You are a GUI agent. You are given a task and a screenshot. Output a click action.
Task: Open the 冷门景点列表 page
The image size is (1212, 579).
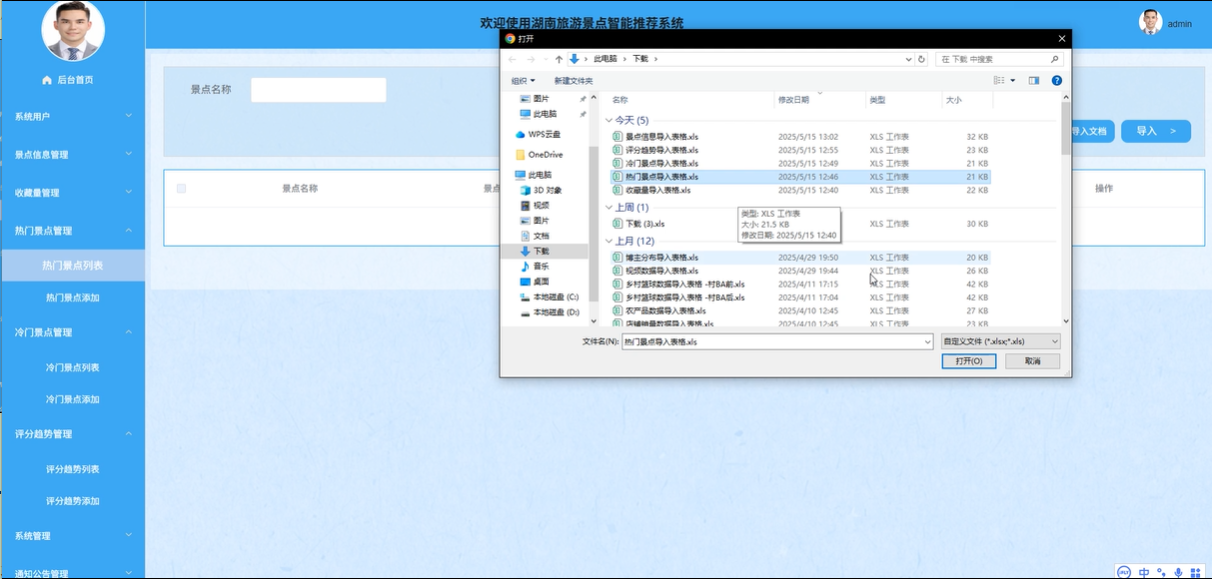(x=72, y=368)
